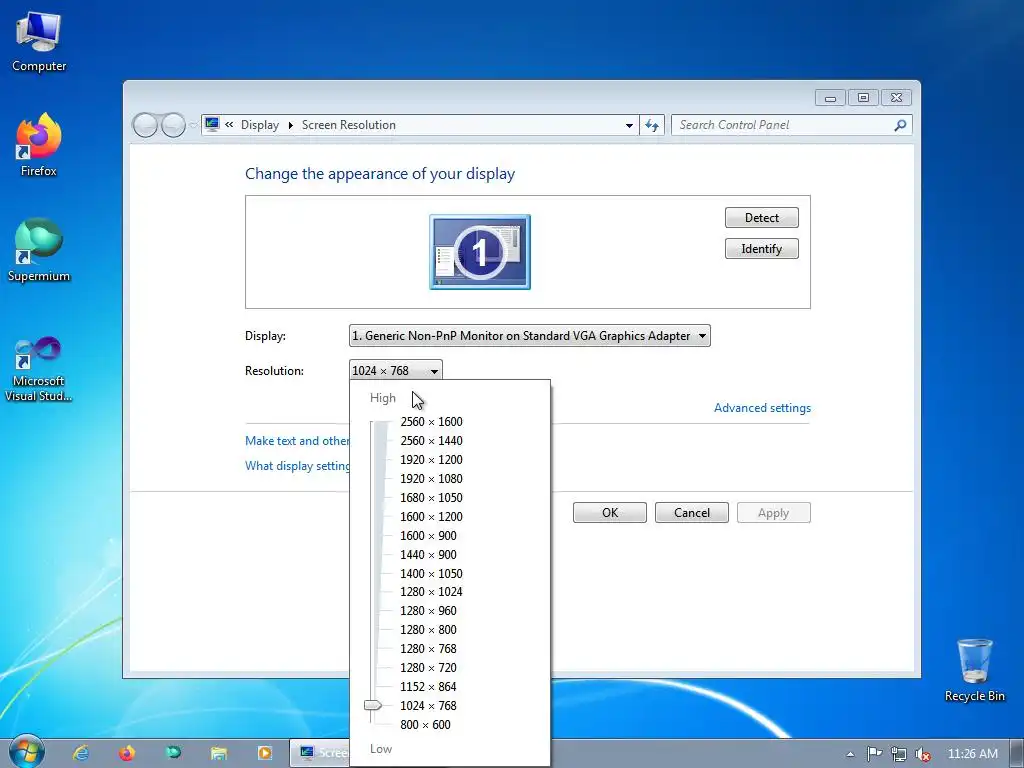The width and height of the screenshot is (1024, 768).
Task: Select 1440 × 900 resolution
Action: [428, 554]
